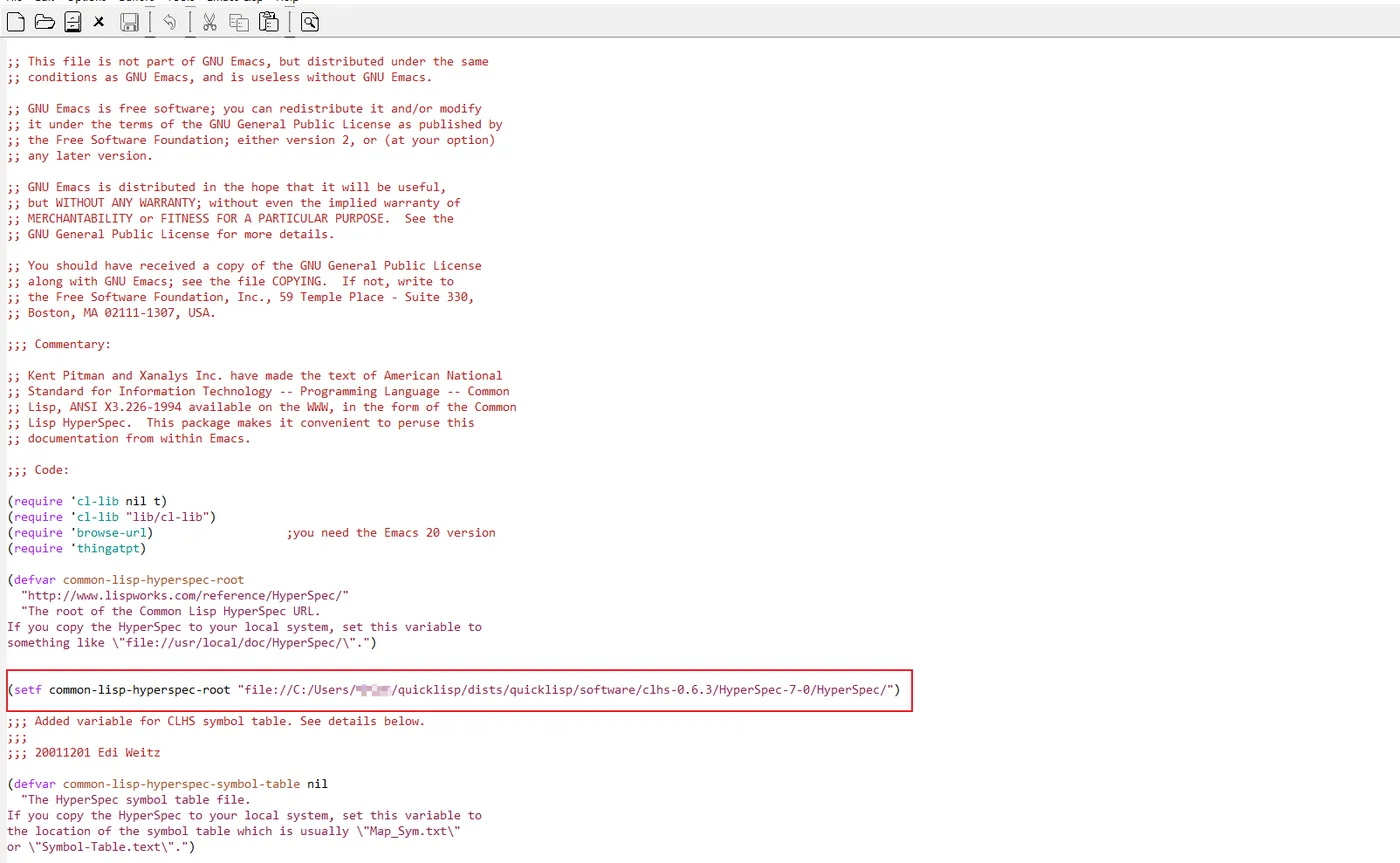Click docstring 'The root of the Common Lisp HyperSpec URL.'
The width and height of the screenshot is (1400, 863).
tap(171, 611)
